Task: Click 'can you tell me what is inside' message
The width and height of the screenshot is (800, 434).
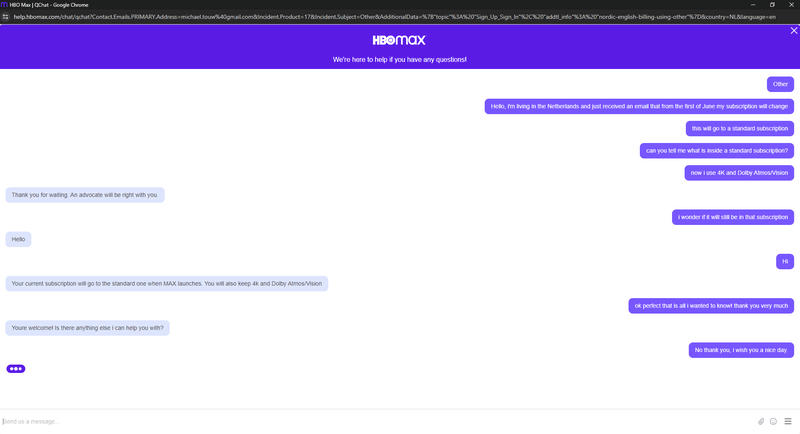Action: coord(717,150)
